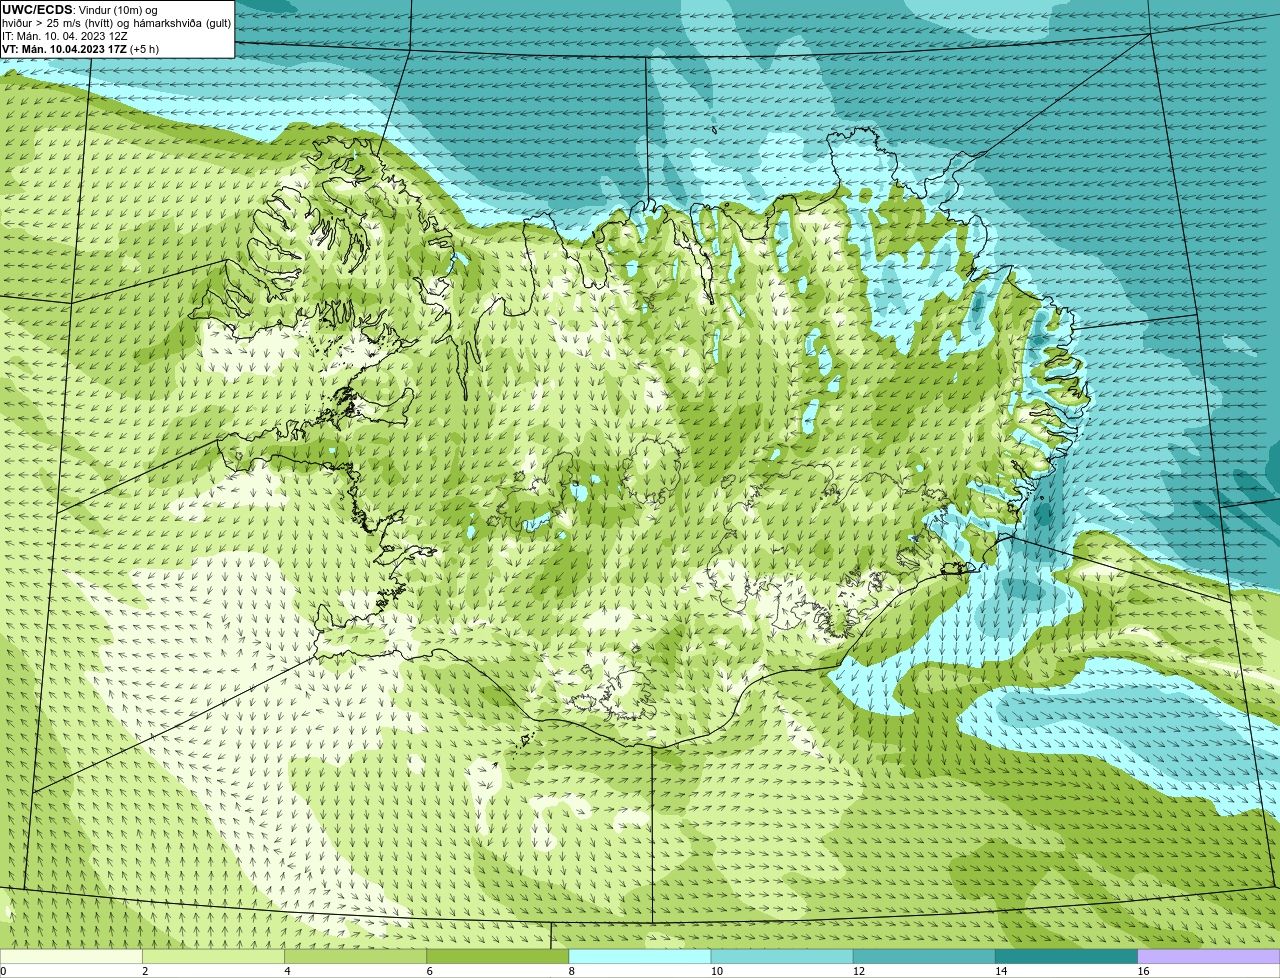The width and height of the screenshot is (1280, 978).
Task: Click the light cyan 8–10 legend swatch
Action: (640, 957)
